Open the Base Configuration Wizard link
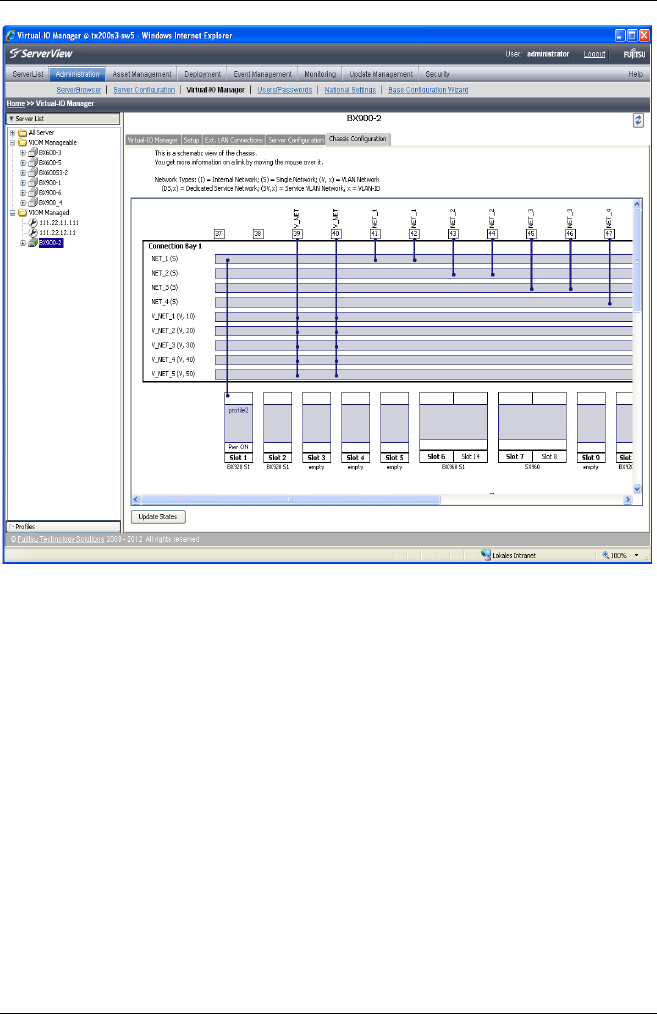 (428, 90)
